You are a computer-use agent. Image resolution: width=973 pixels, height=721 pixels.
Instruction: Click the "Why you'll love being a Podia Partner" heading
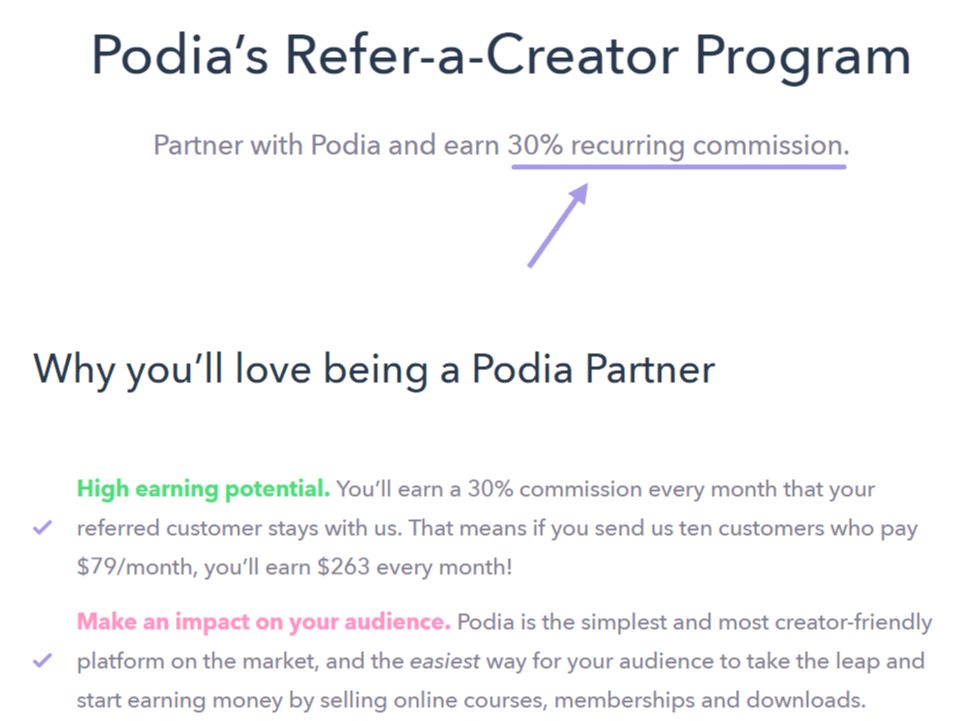pos(374,370)
